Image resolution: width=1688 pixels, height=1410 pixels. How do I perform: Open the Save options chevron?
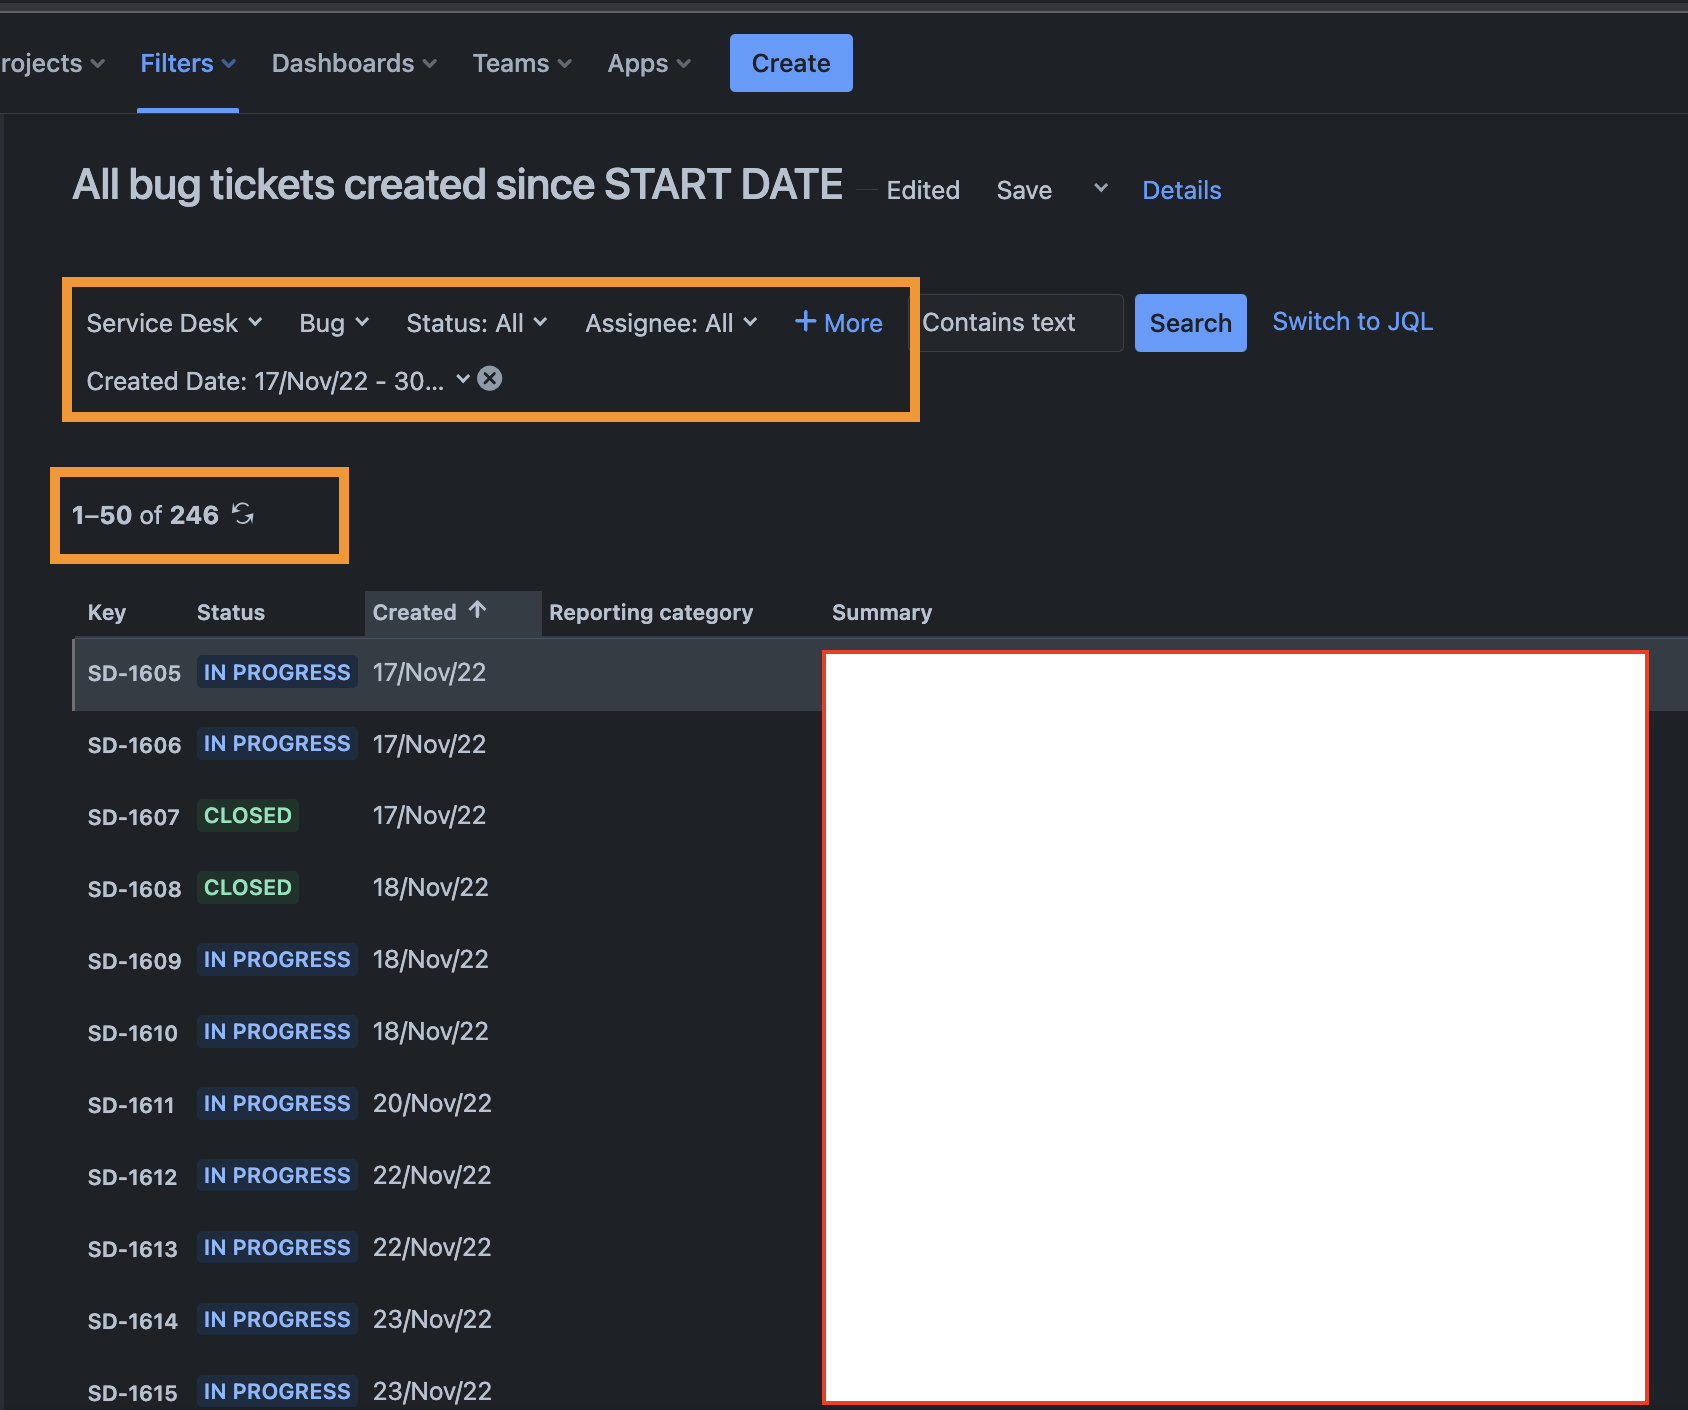click(1100, 188)
